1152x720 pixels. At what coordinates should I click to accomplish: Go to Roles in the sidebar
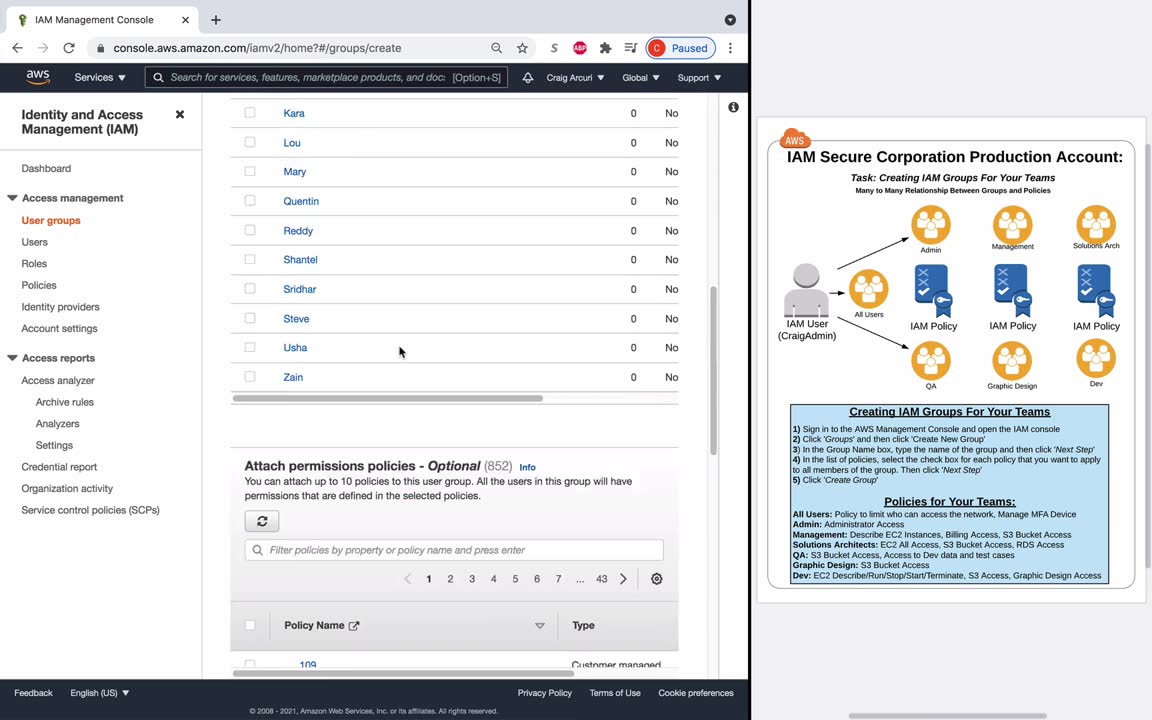34,263
